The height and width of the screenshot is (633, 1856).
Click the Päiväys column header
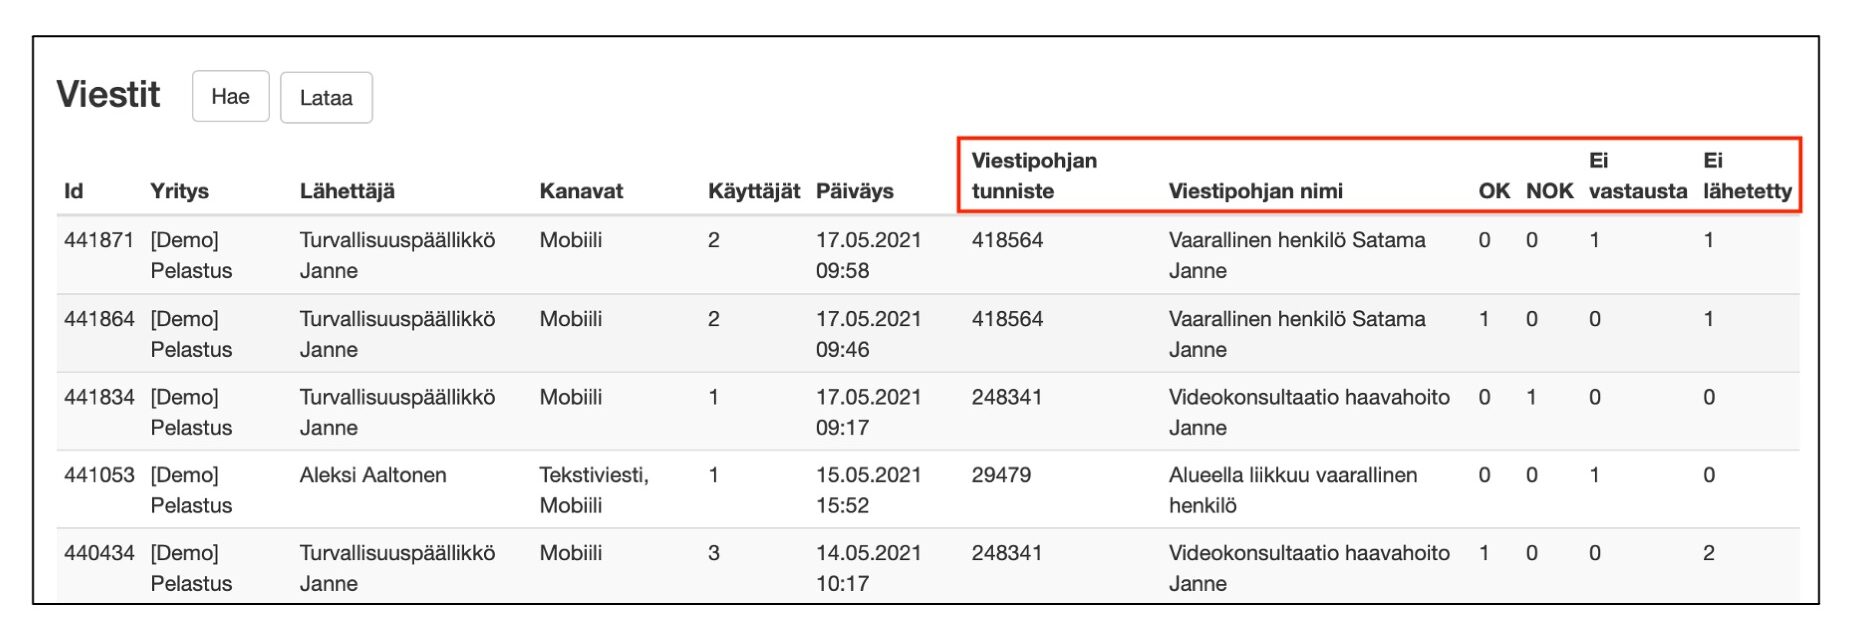tap(854, 191)
